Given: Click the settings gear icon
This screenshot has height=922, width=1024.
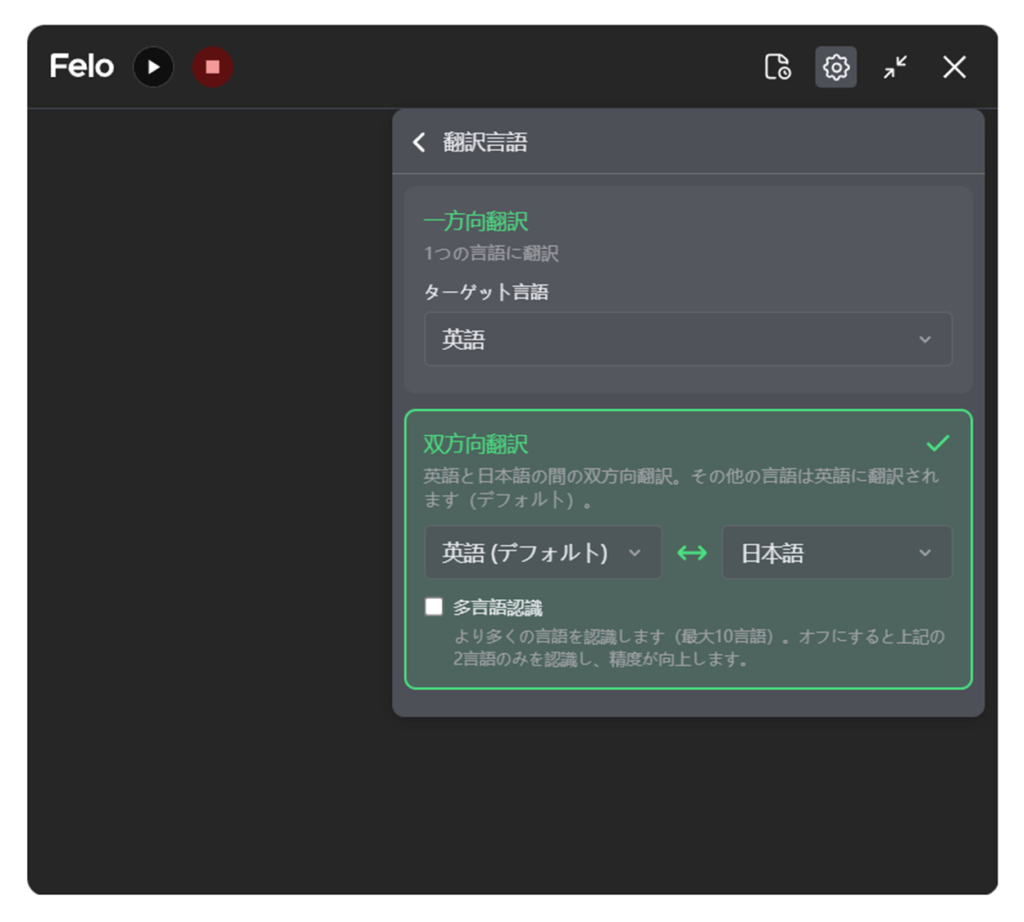Looking at the screenshot, I should (835, 67).
